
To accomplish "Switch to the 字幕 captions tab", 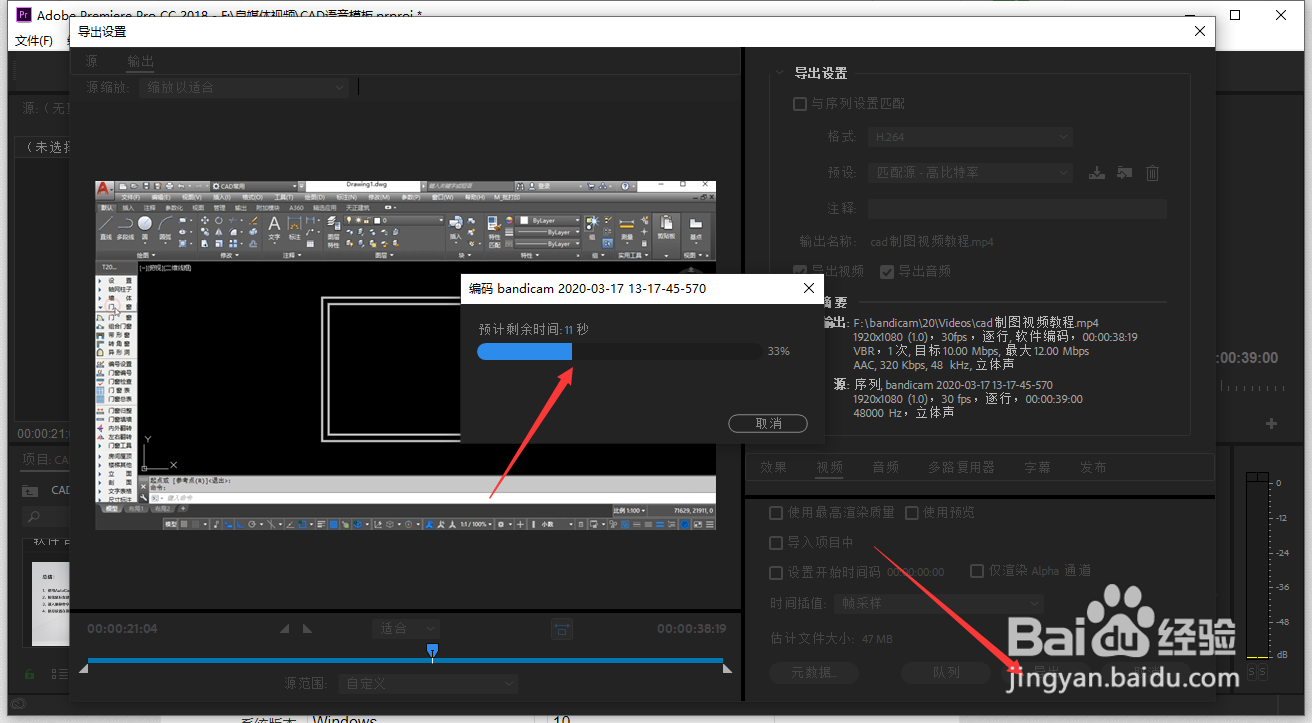I will pos(1037,467).
